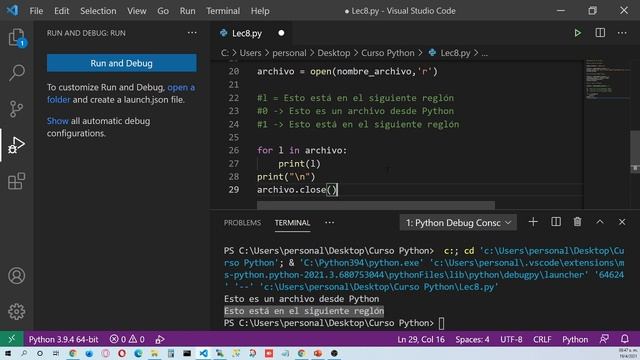Open the Explorer view in activity bar

16,38
